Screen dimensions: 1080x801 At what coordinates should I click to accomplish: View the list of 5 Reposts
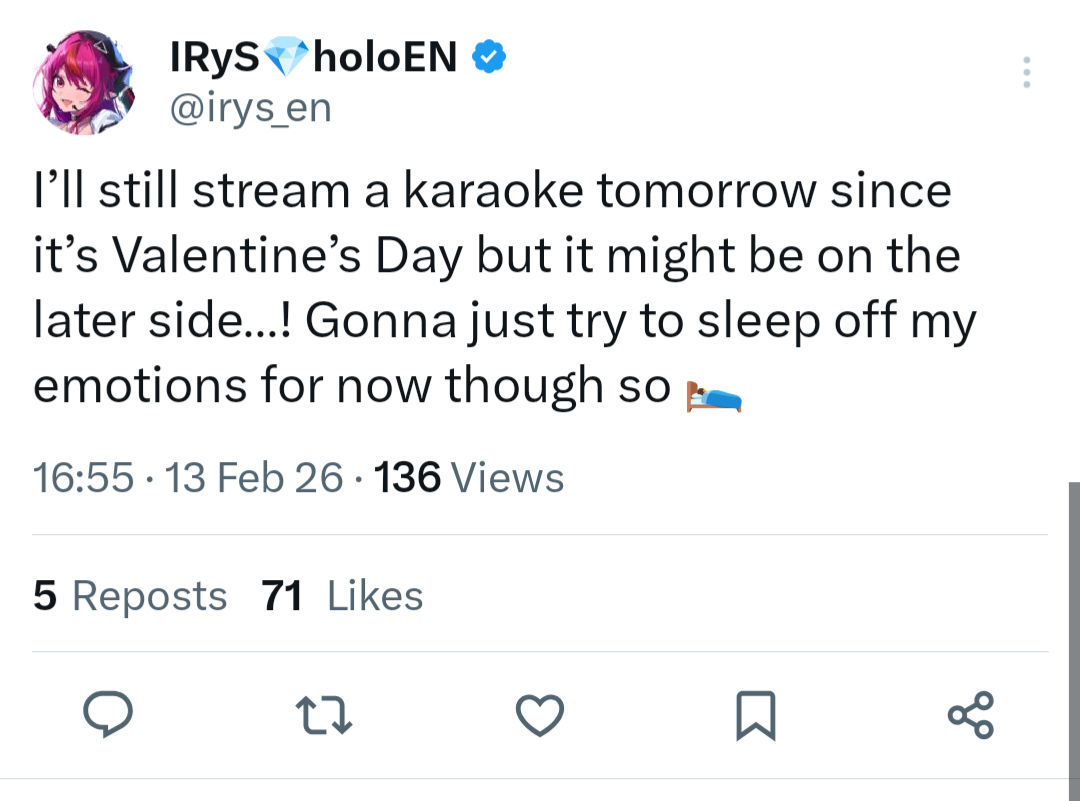tap(130, 596)
